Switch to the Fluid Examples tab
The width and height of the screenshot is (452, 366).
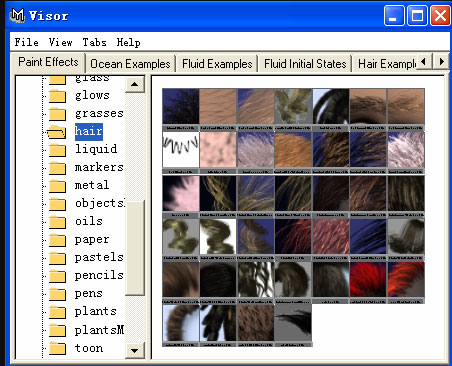click(217, 64)
